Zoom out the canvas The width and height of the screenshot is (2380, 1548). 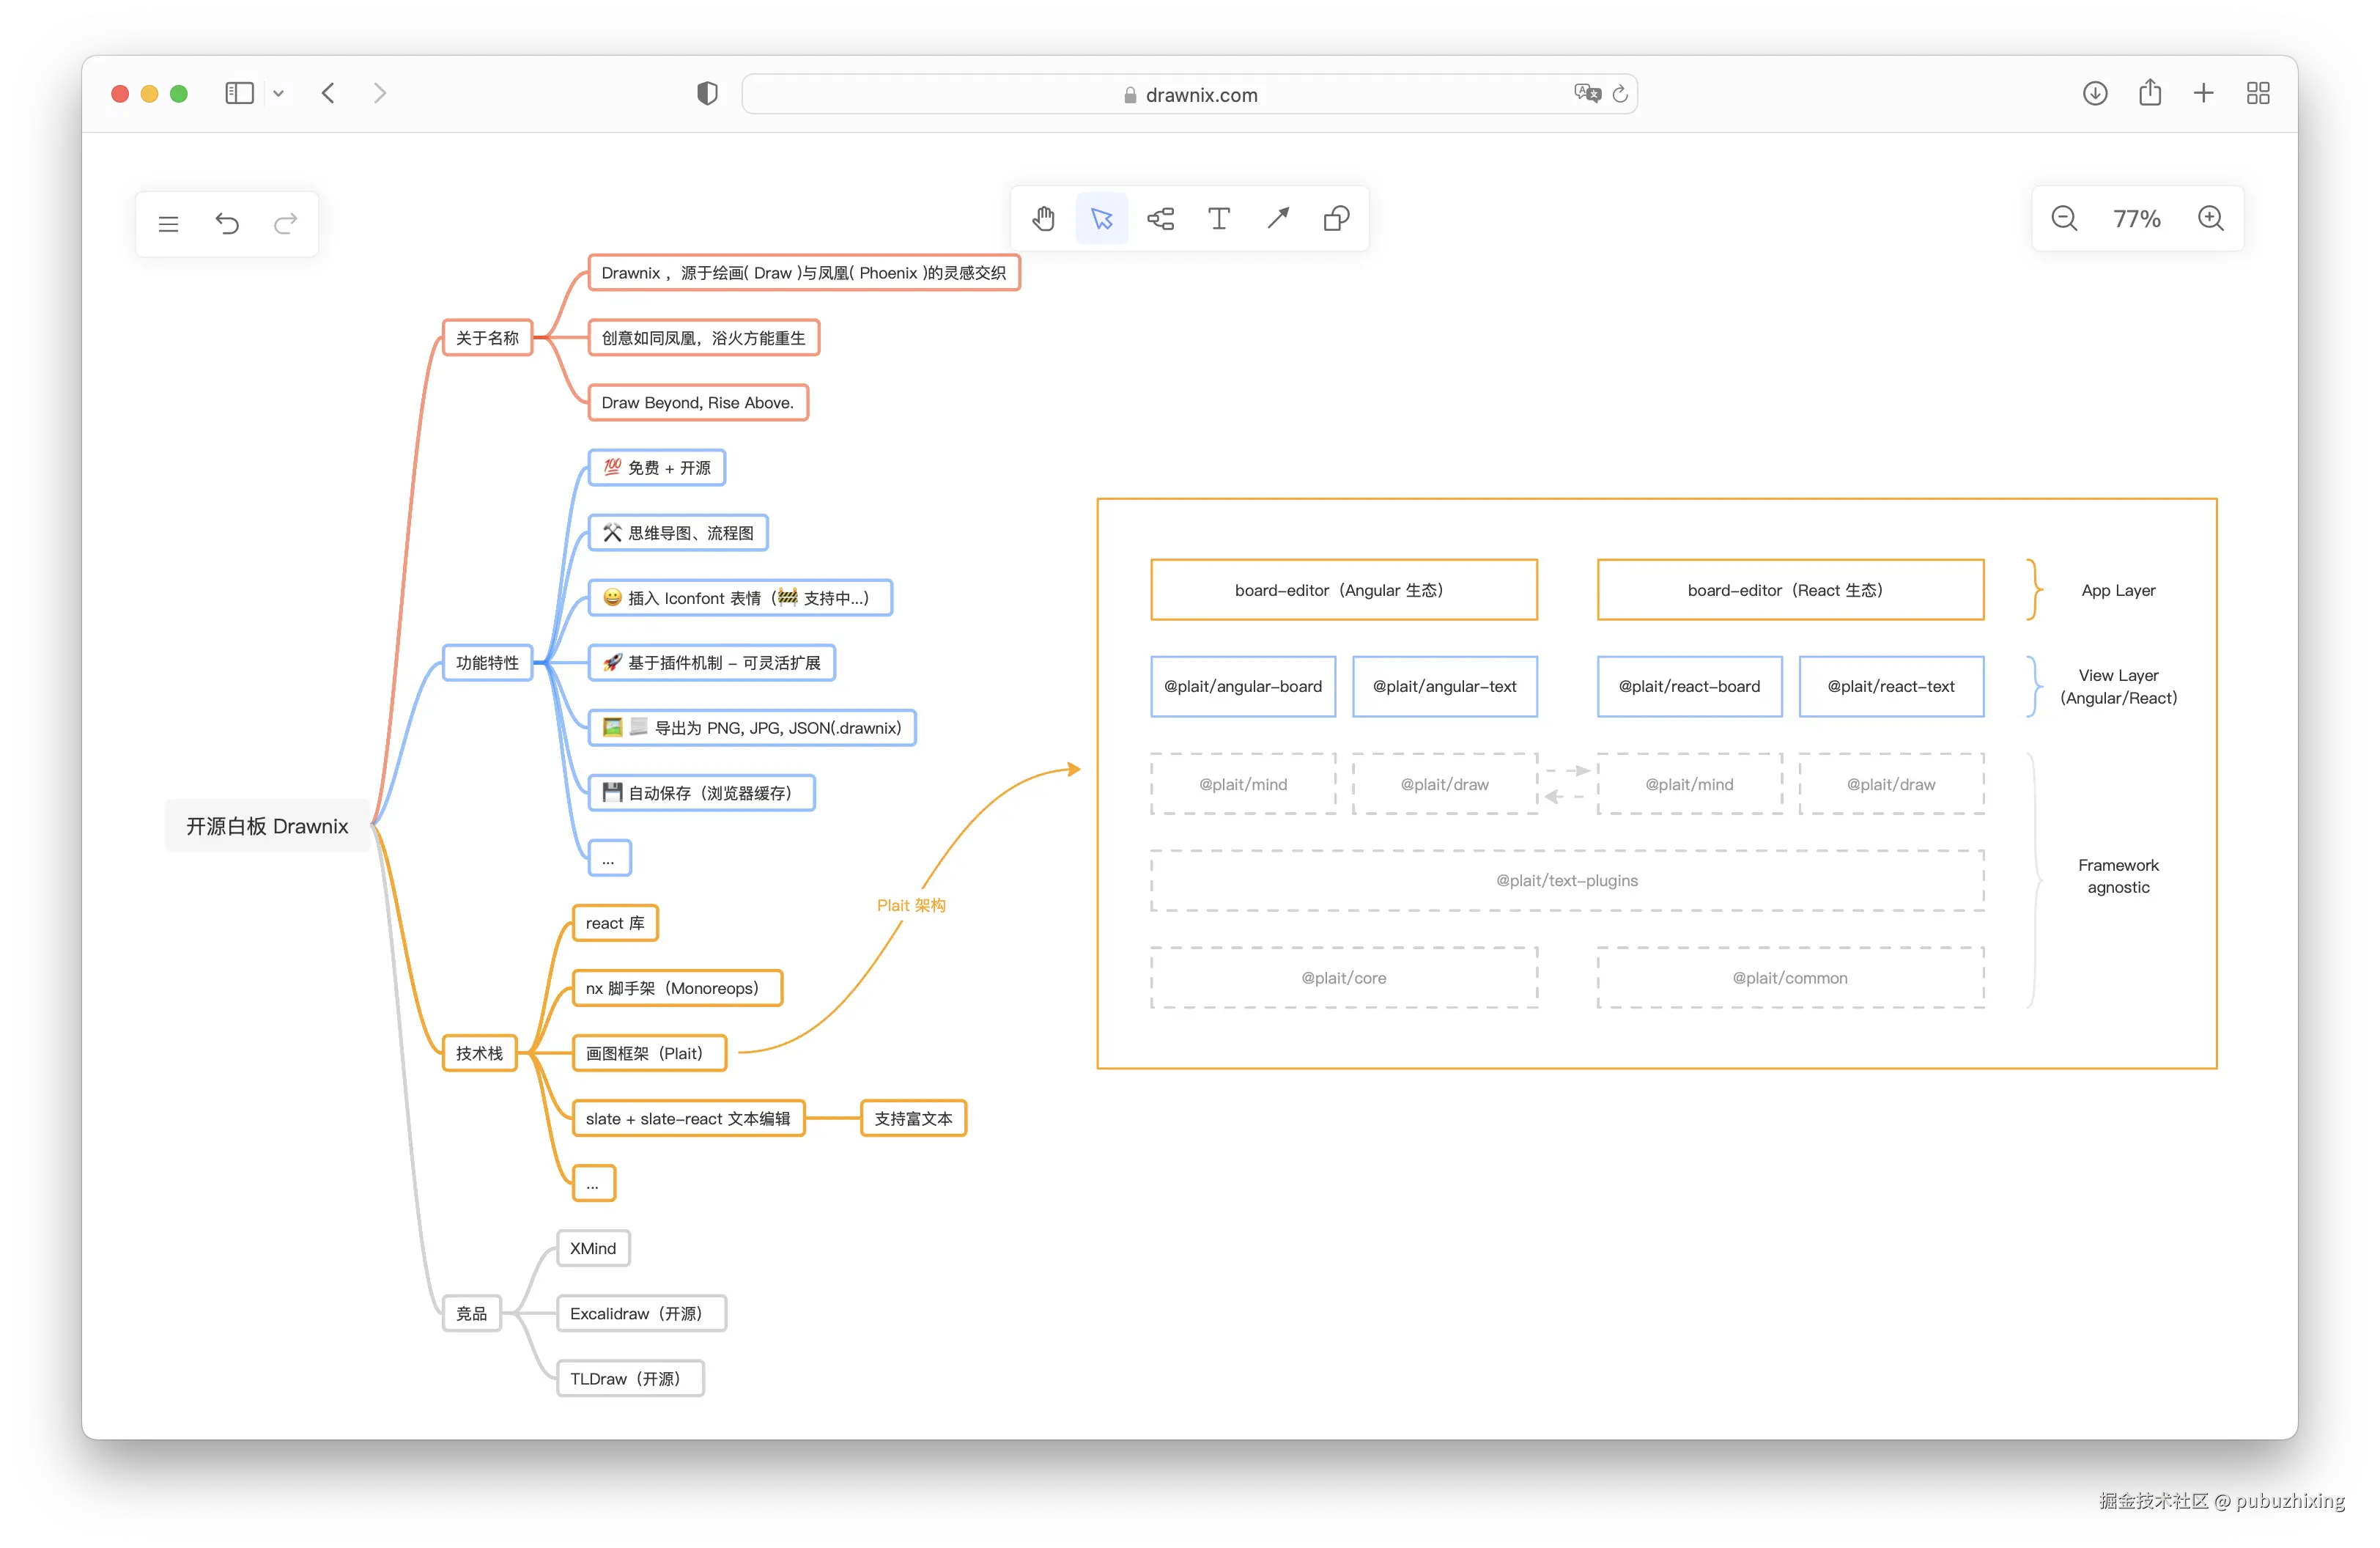tap(2064, 218)
